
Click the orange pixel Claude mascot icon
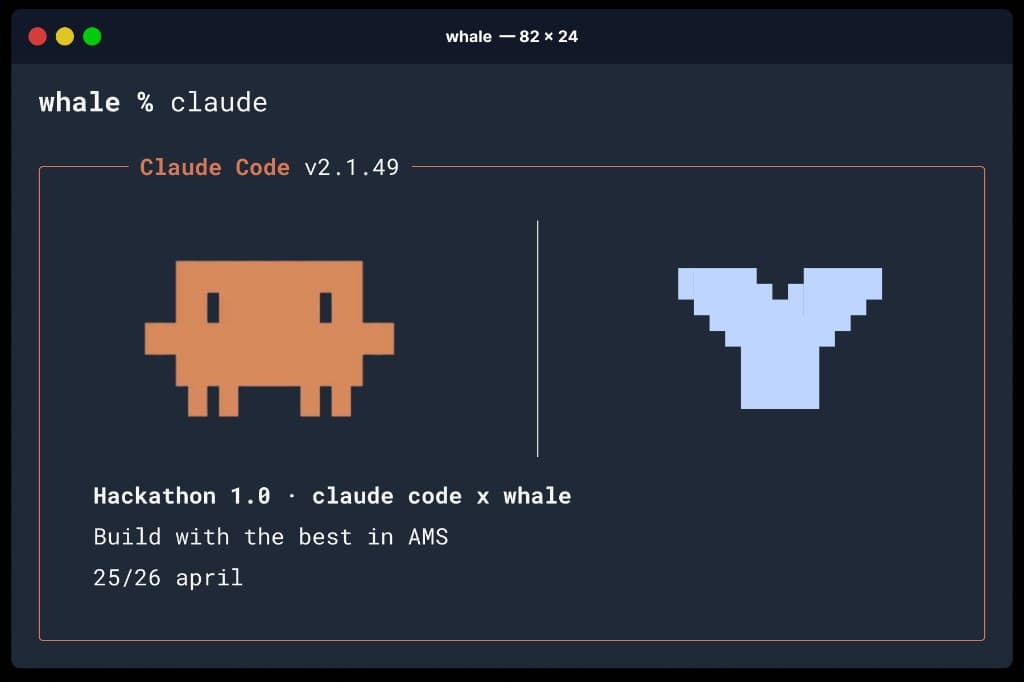click(269, 338)
